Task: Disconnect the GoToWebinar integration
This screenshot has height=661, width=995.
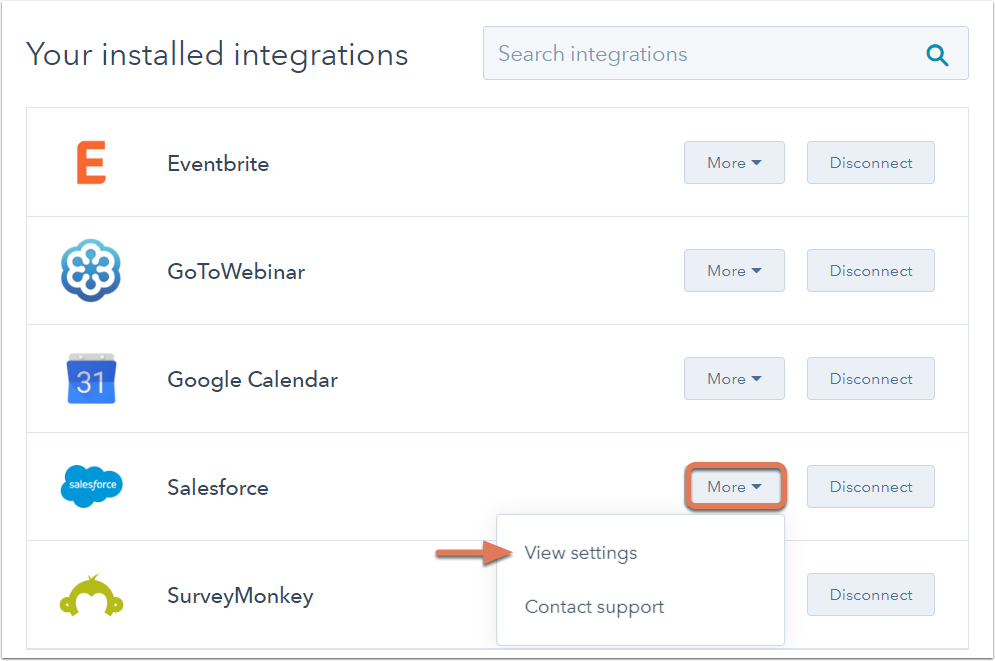Action: pos(871,271)
